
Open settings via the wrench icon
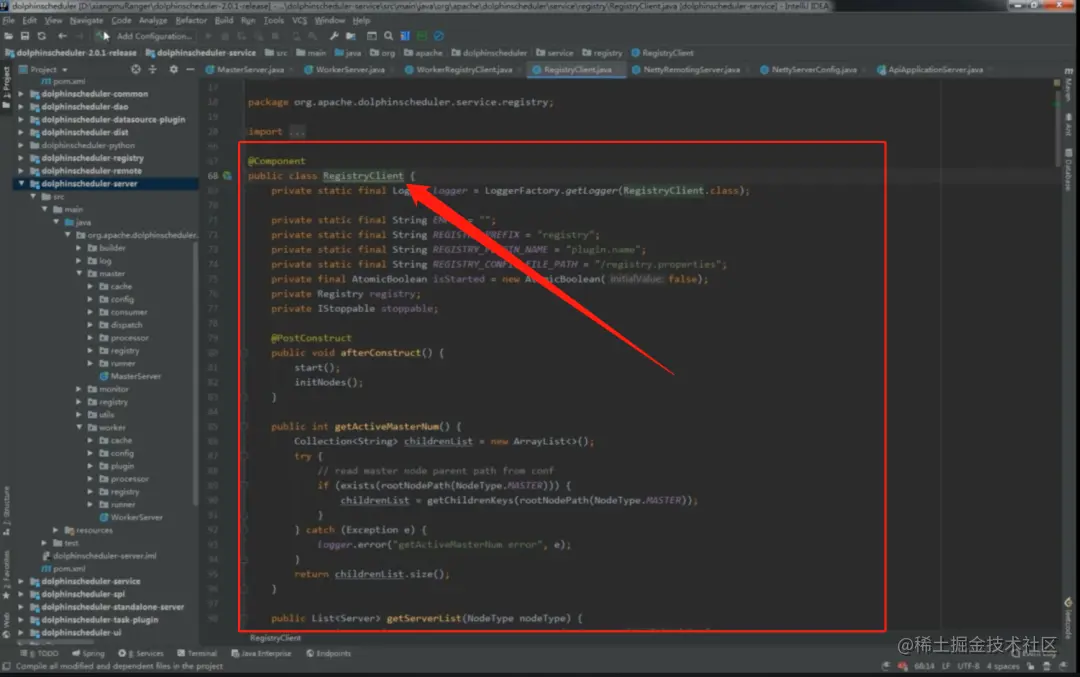[x=334, y=36]
